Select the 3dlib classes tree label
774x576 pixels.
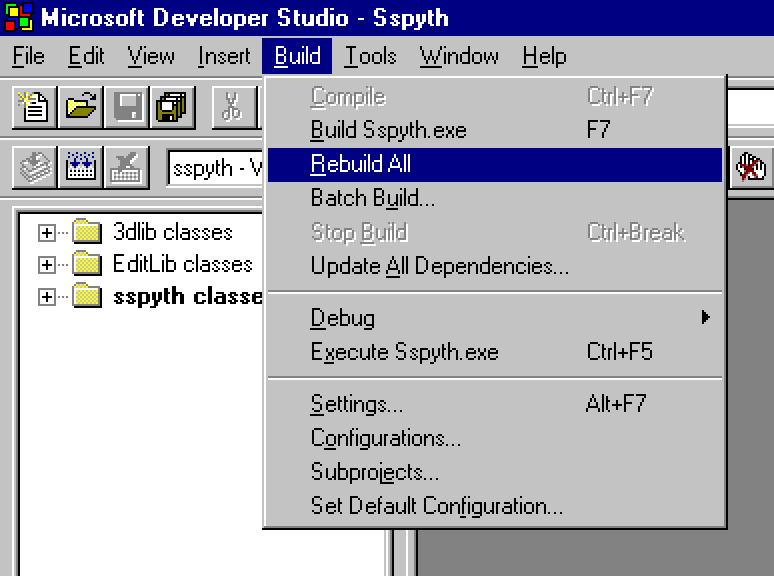click(x=172, y=232)
